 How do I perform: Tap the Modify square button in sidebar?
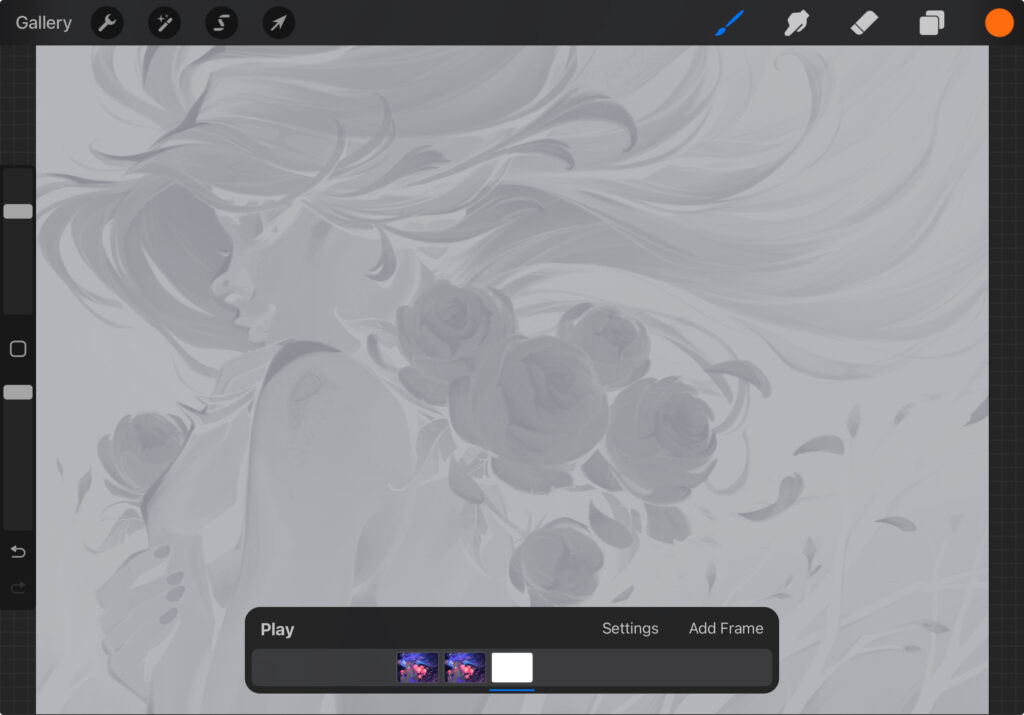coord(18,349)
